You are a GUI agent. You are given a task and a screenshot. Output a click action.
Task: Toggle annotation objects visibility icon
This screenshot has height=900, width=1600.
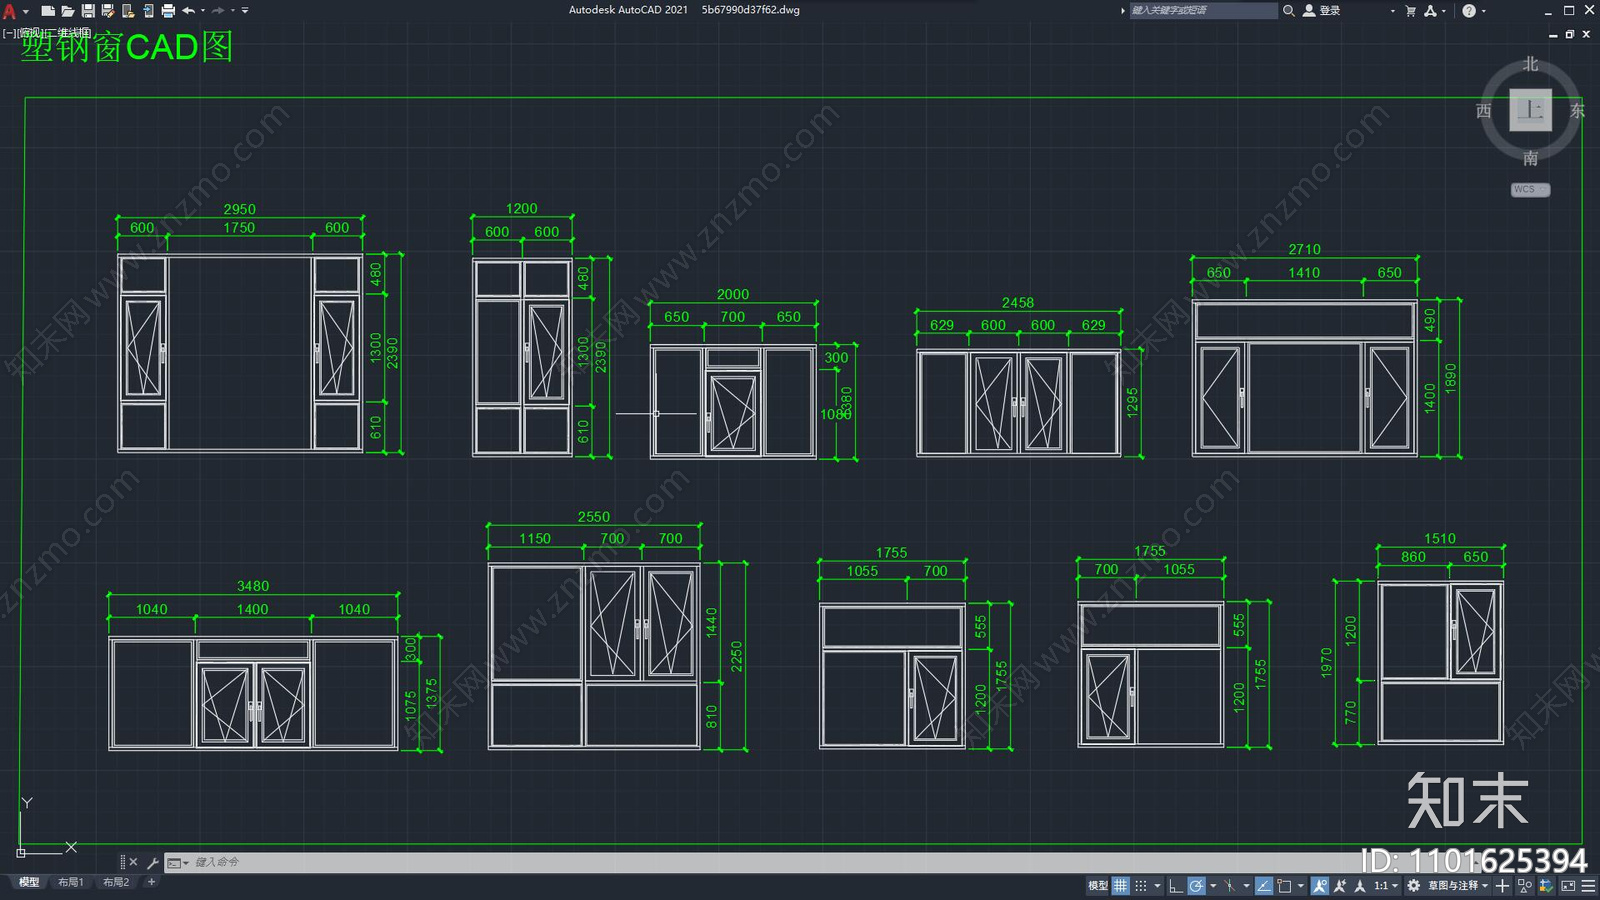point(1320,886)
